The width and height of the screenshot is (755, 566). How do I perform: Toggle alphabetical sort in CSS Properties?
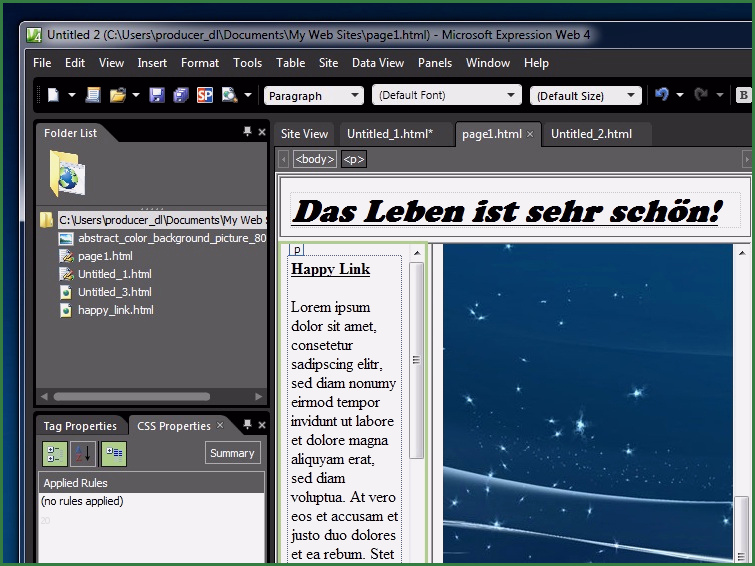(x=83, y=453)
